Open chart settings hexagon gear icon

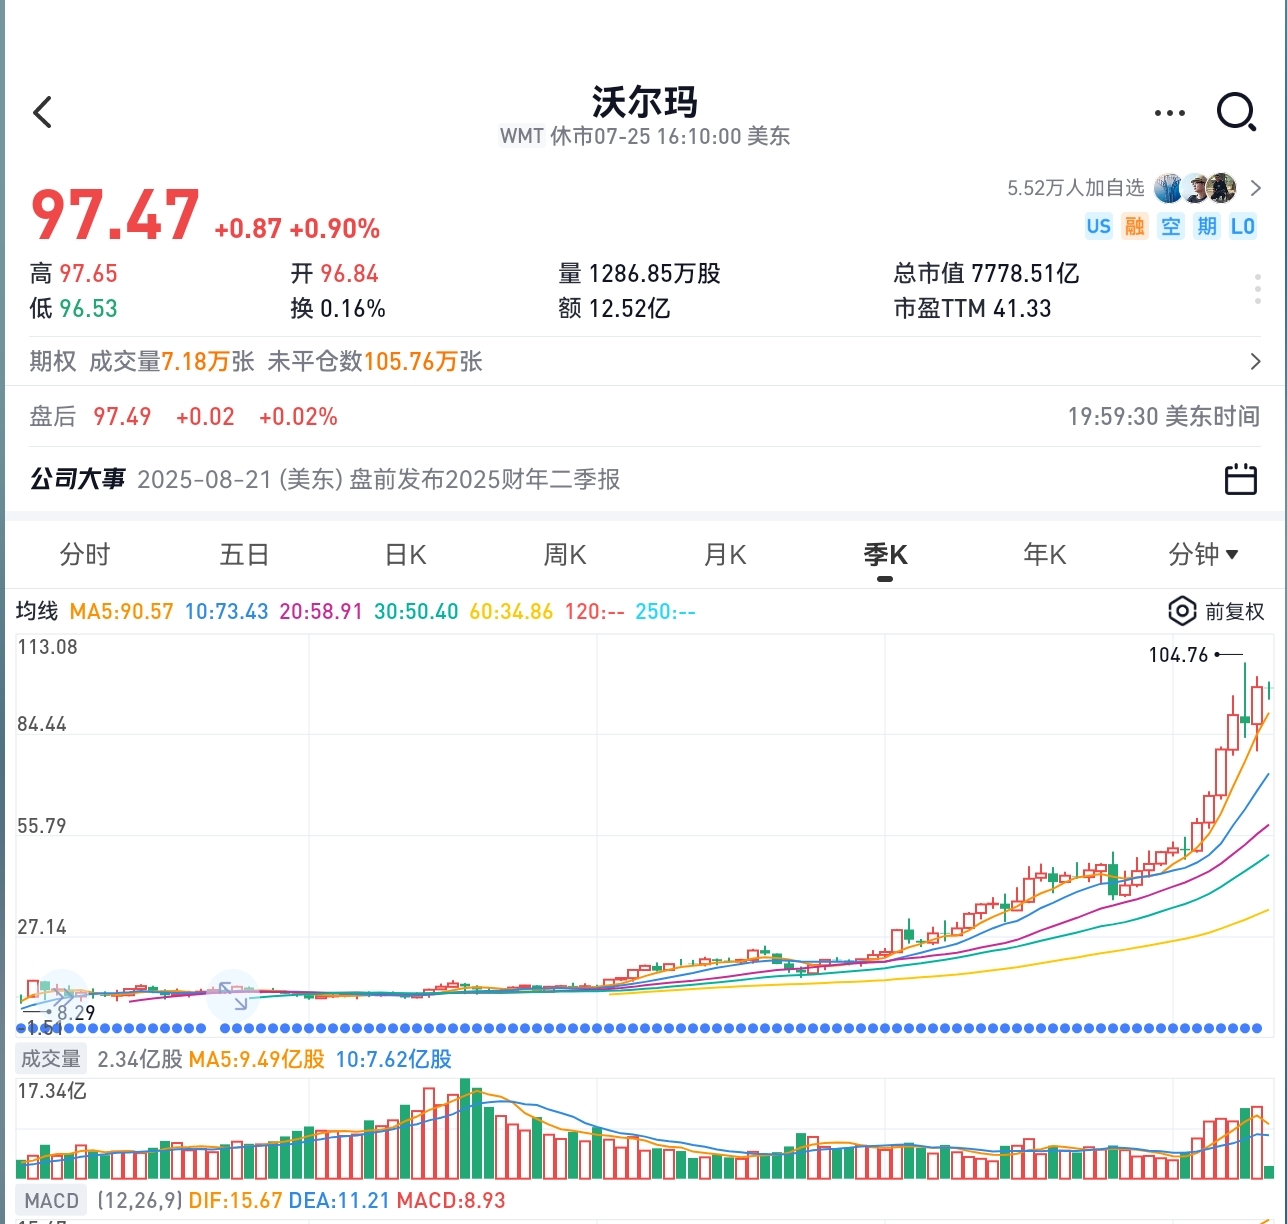point(1181,611)
